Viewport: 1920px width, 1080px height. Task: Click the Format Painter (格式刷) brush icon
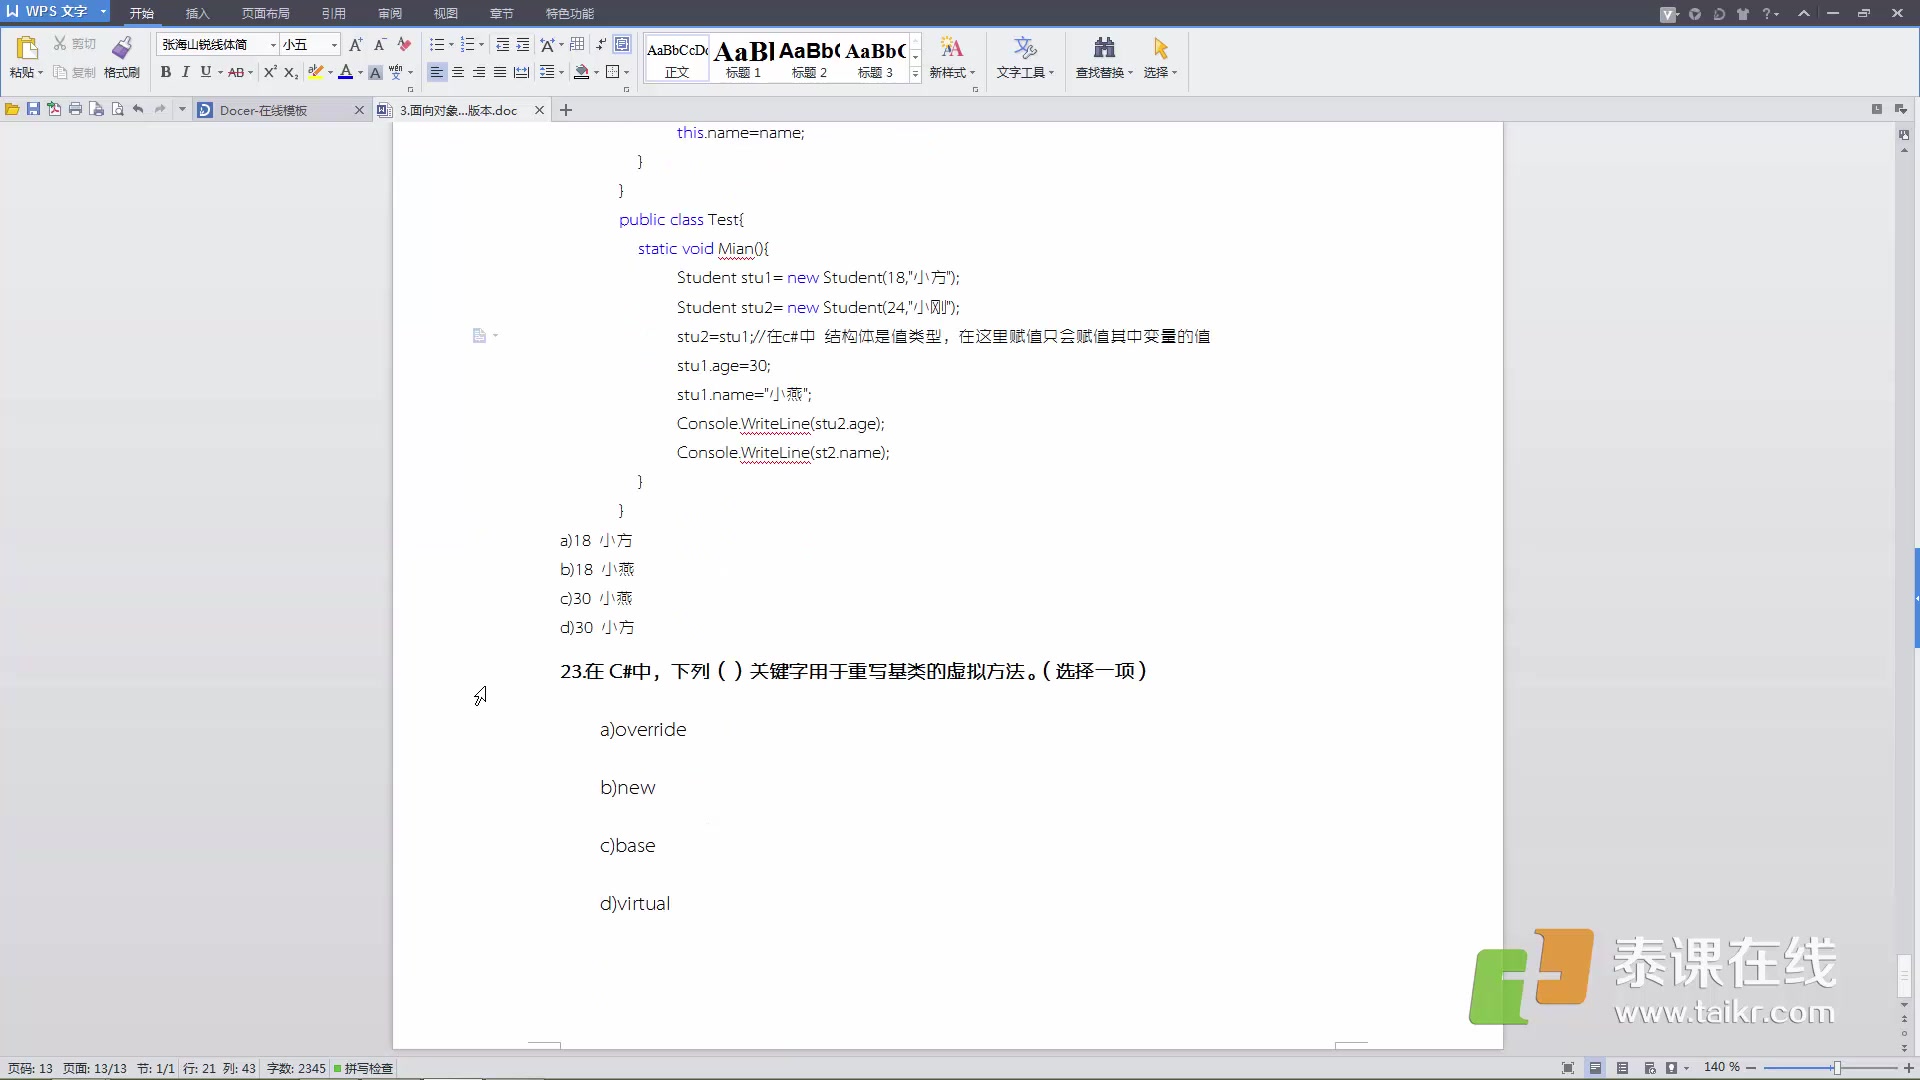point(121,47)
